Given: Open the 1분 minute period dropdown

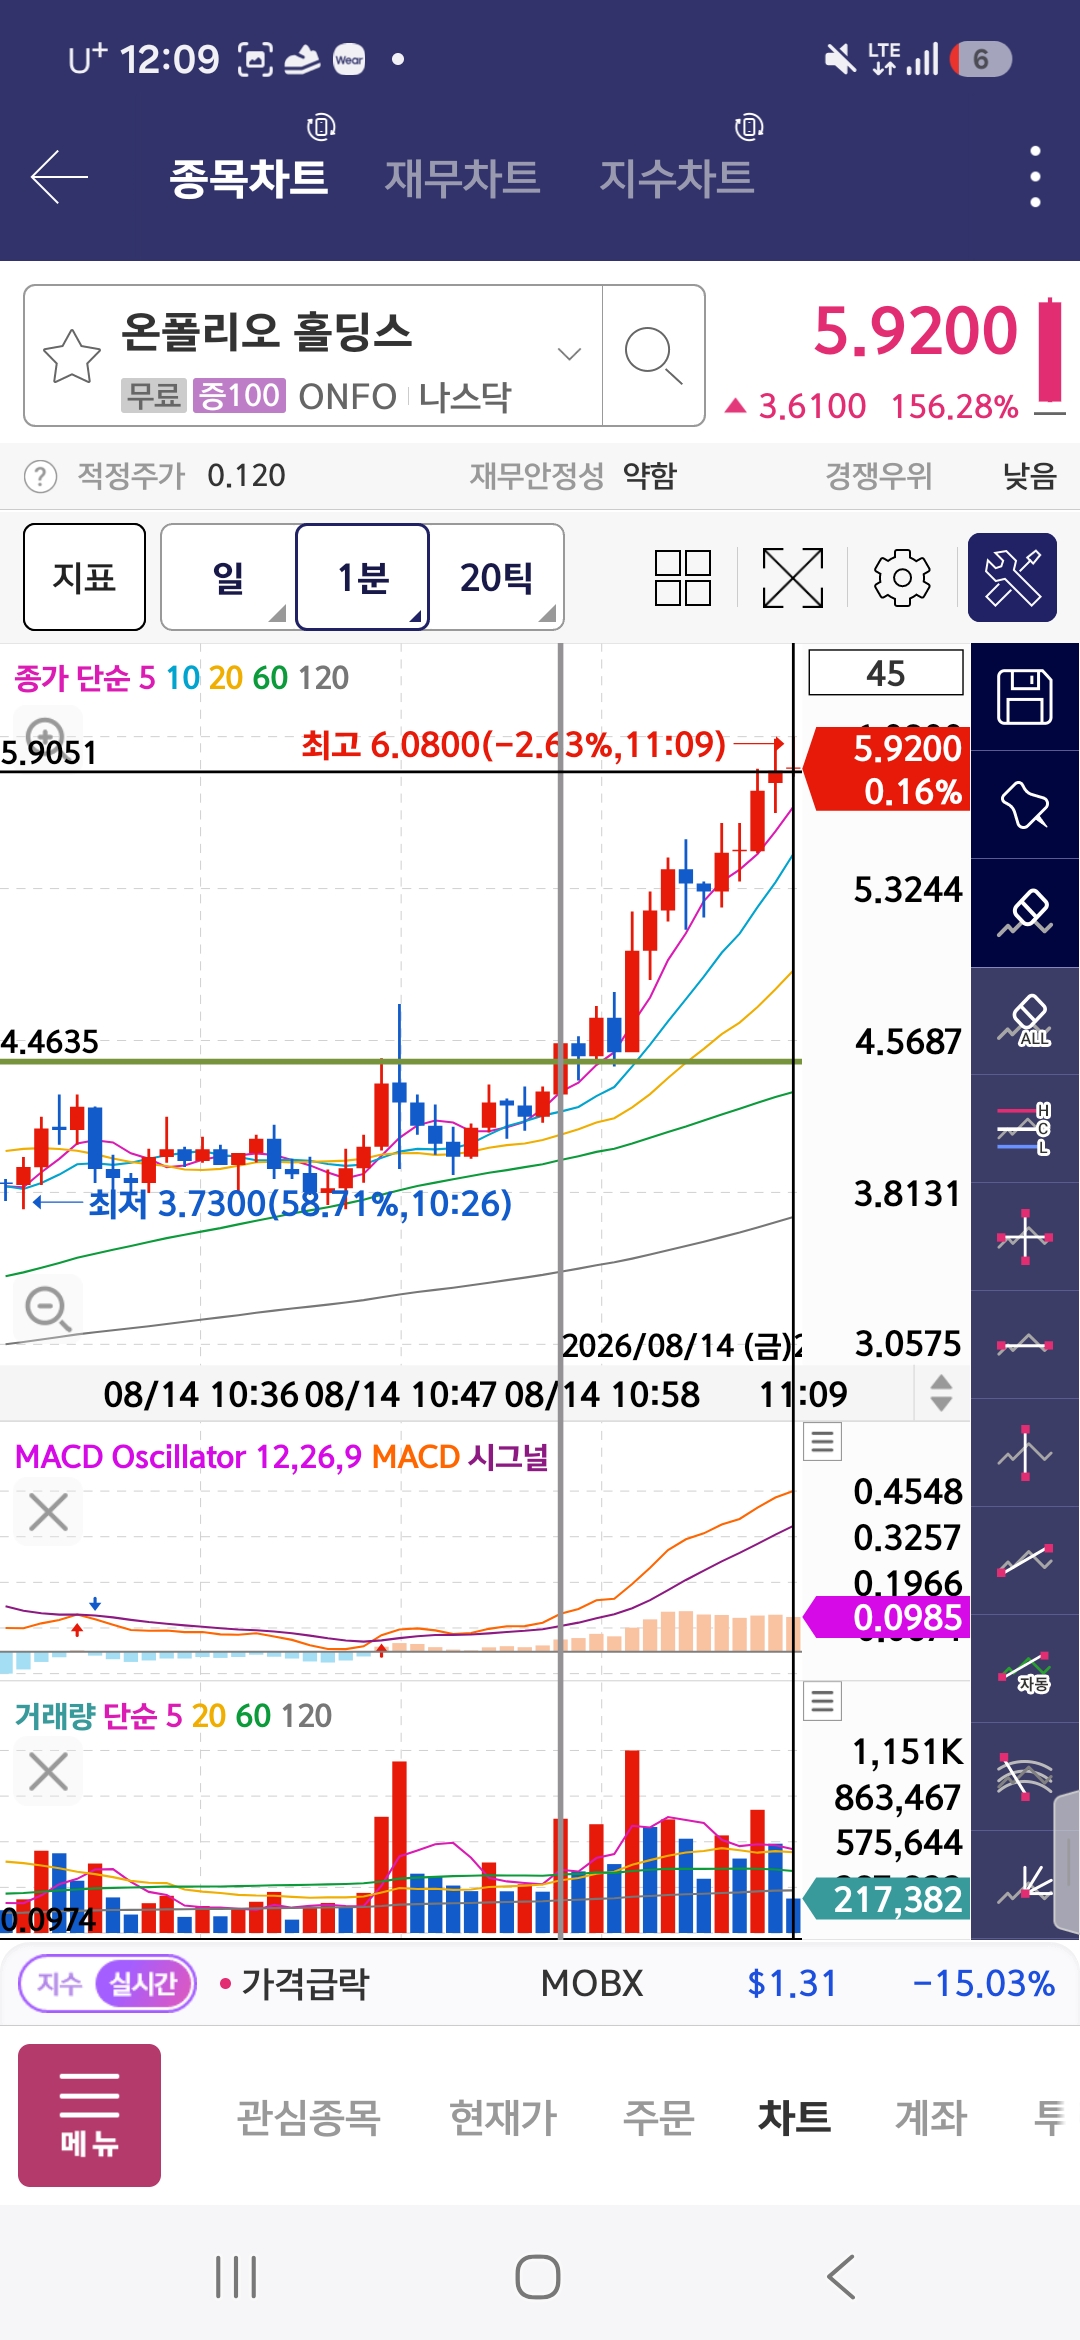Looking at the screenshot, I should click(363, 577).
